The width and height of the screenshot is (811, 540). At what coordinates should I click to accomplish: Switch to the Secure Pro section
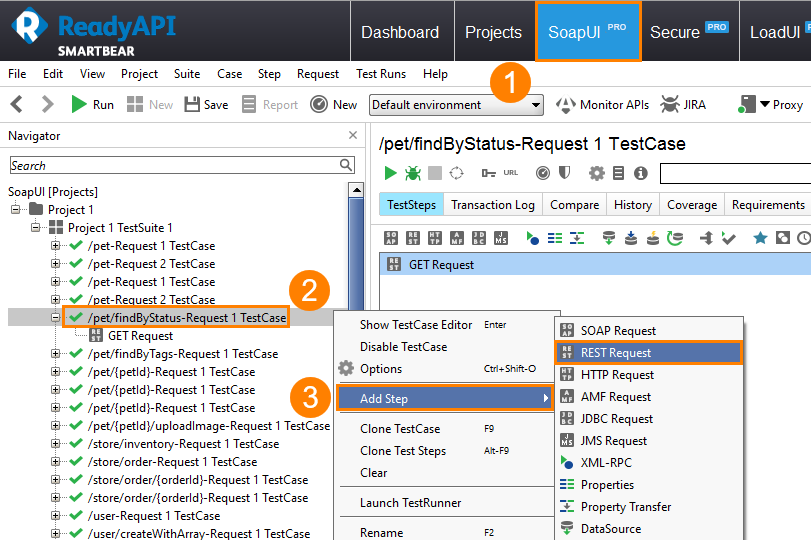[689, 32]
